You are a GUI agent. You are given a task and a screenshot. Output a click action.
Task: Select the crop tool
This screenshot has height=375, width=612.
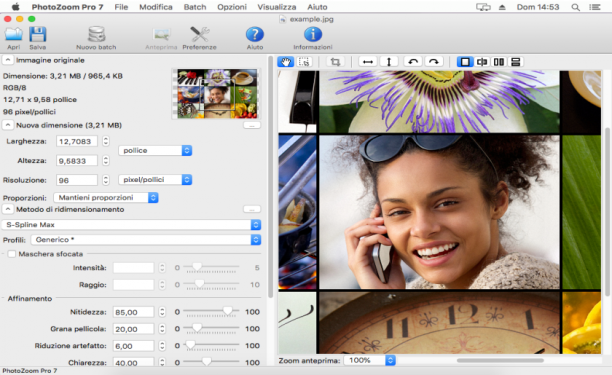tap(335, 62)
